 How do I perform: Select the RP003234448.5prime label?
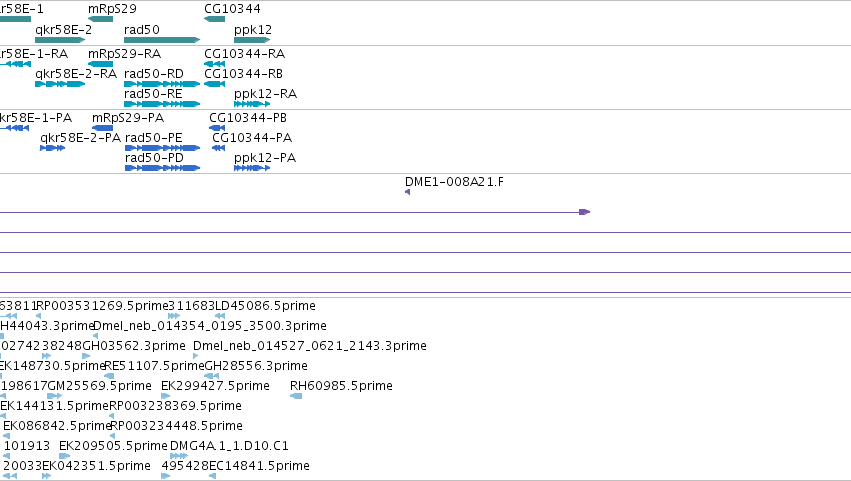coord(176,426)
